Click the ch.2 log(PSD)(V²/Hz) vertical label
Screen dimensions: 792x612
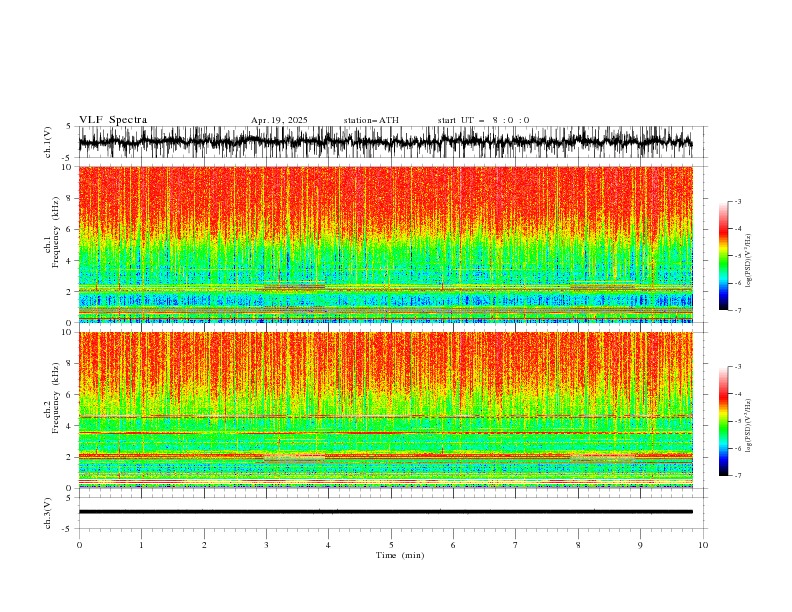click(x=748, y=426)
